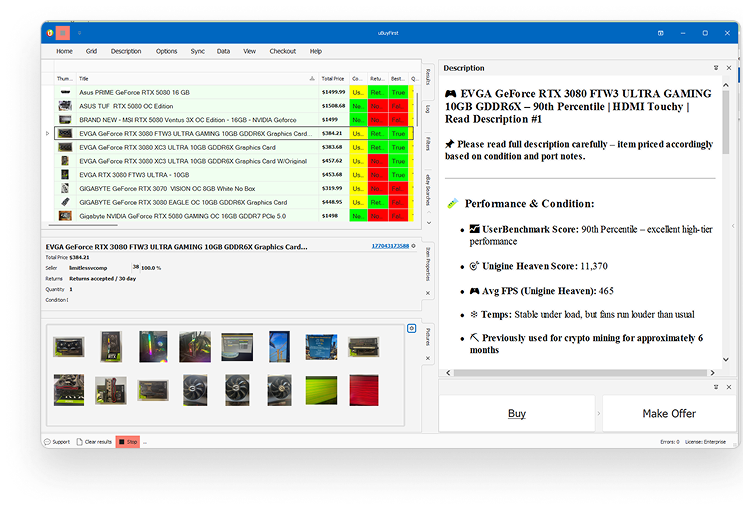Click the Support button label
Screen dimensions: 743x509
[61, 442]
